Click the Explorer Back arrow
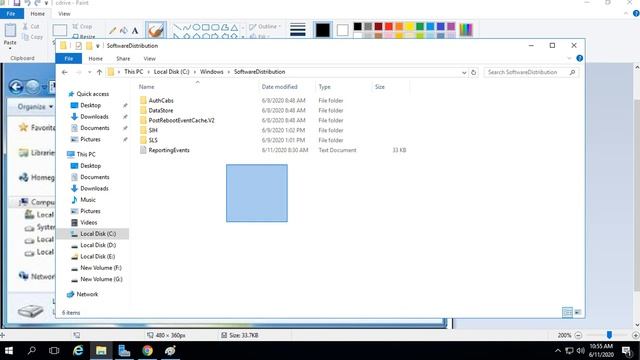The height and width of the screenshot is (360, 640). point(64,72)
